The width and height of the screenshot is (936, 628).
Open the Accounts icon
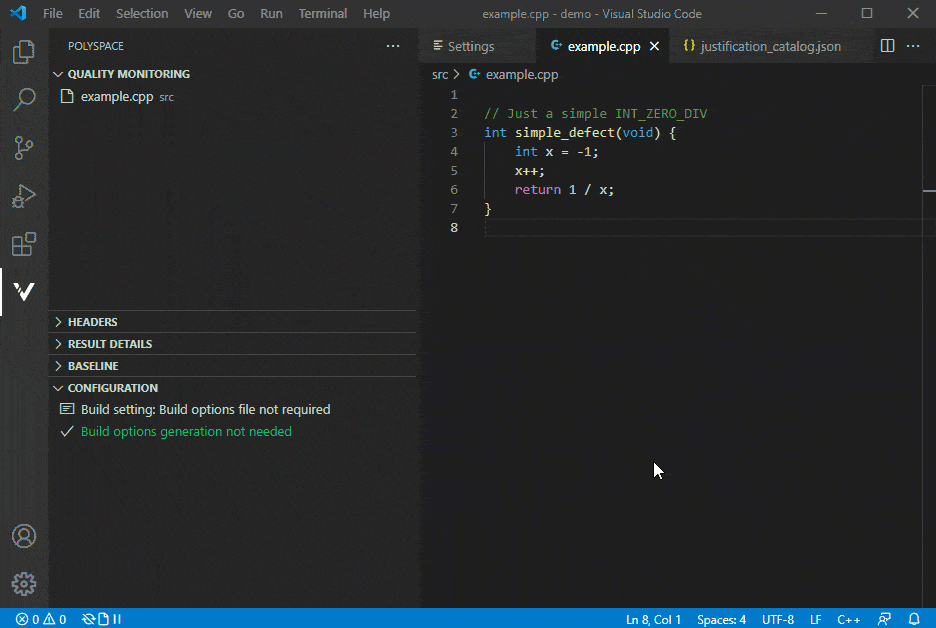click(x=24, y=536)
